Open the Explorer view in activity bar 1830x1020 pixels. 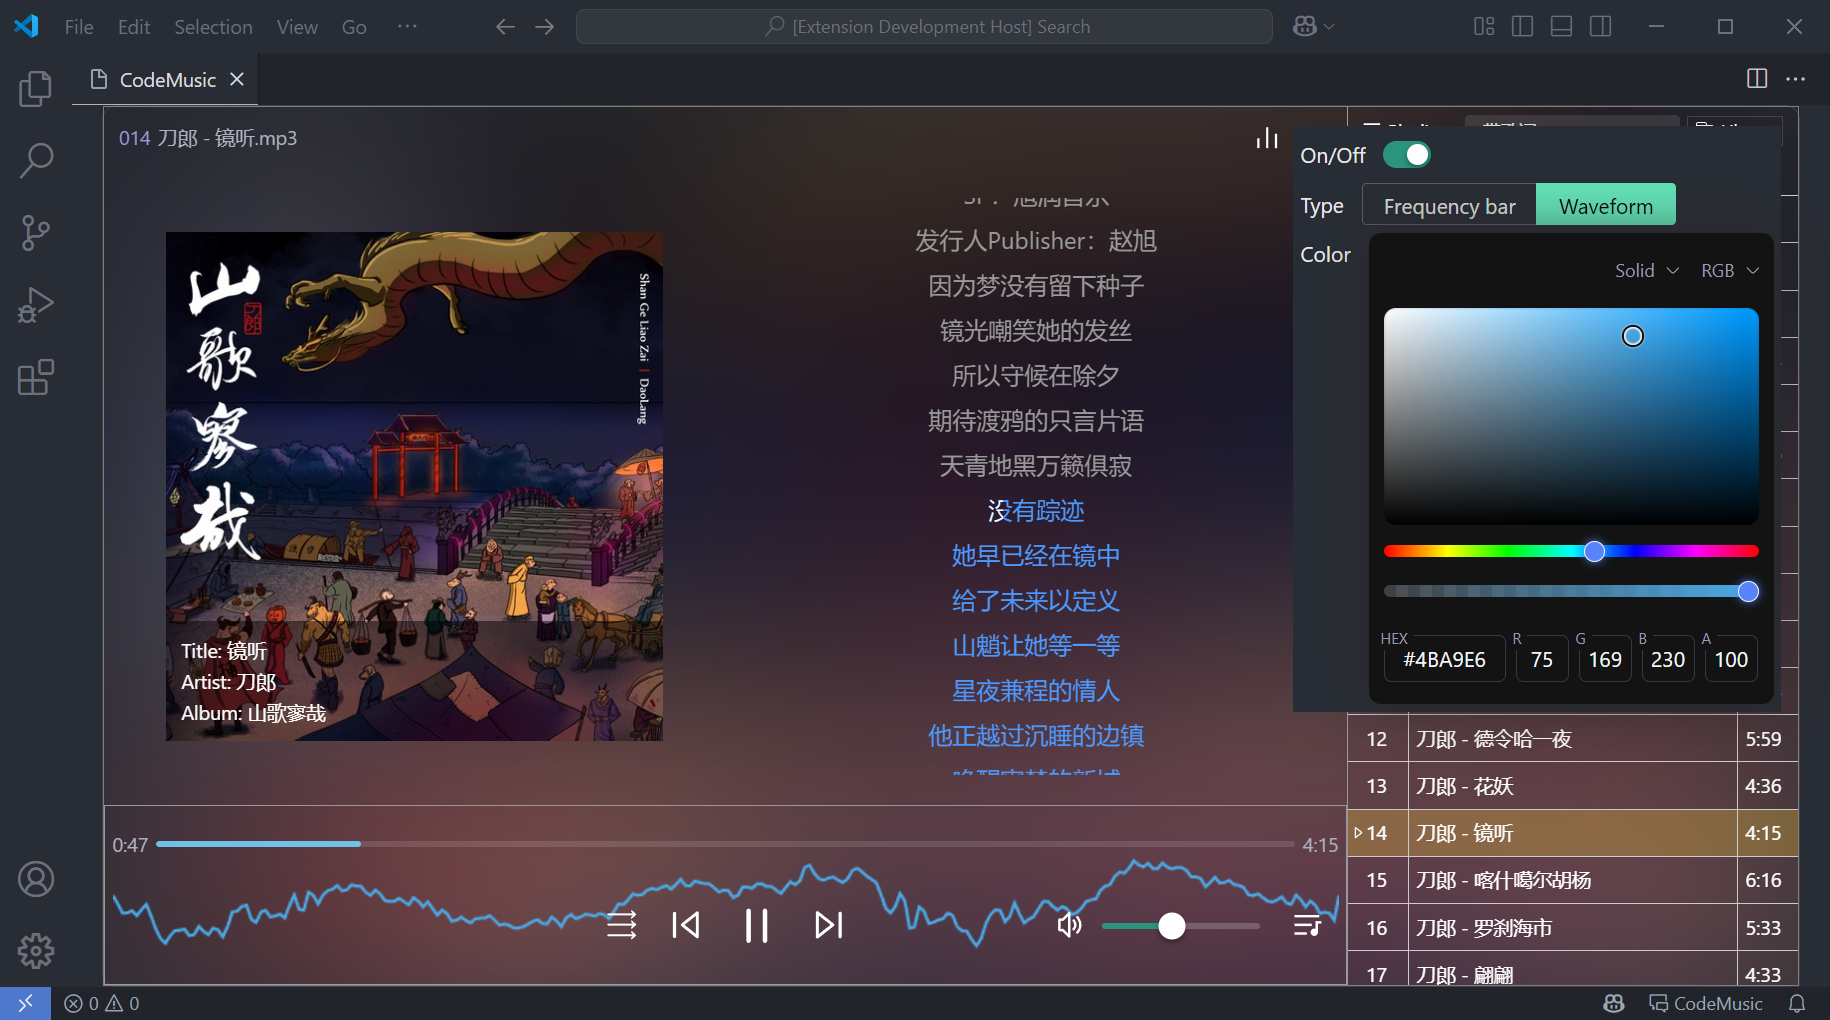pos(36,89)
